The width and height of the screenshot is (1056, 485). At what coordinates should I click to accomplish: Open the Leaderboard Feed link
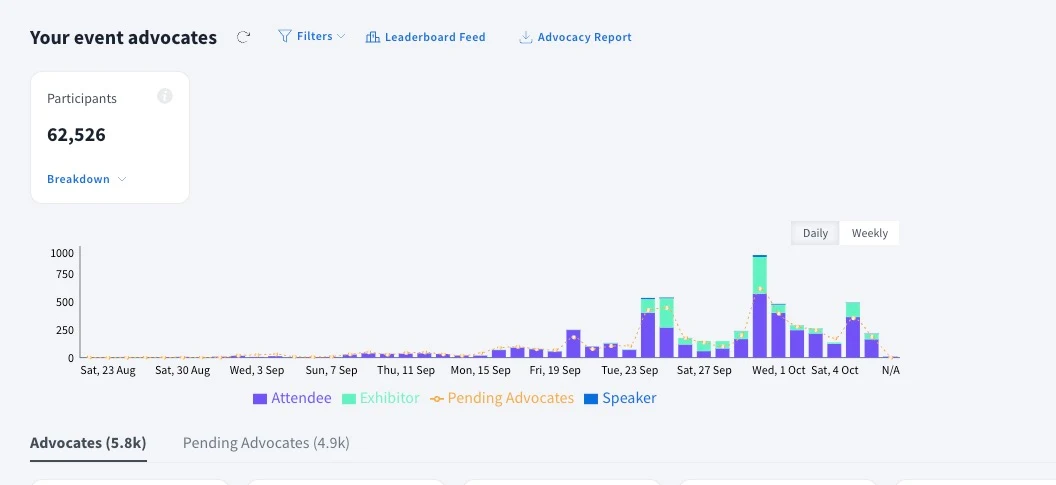click(434, 37)
